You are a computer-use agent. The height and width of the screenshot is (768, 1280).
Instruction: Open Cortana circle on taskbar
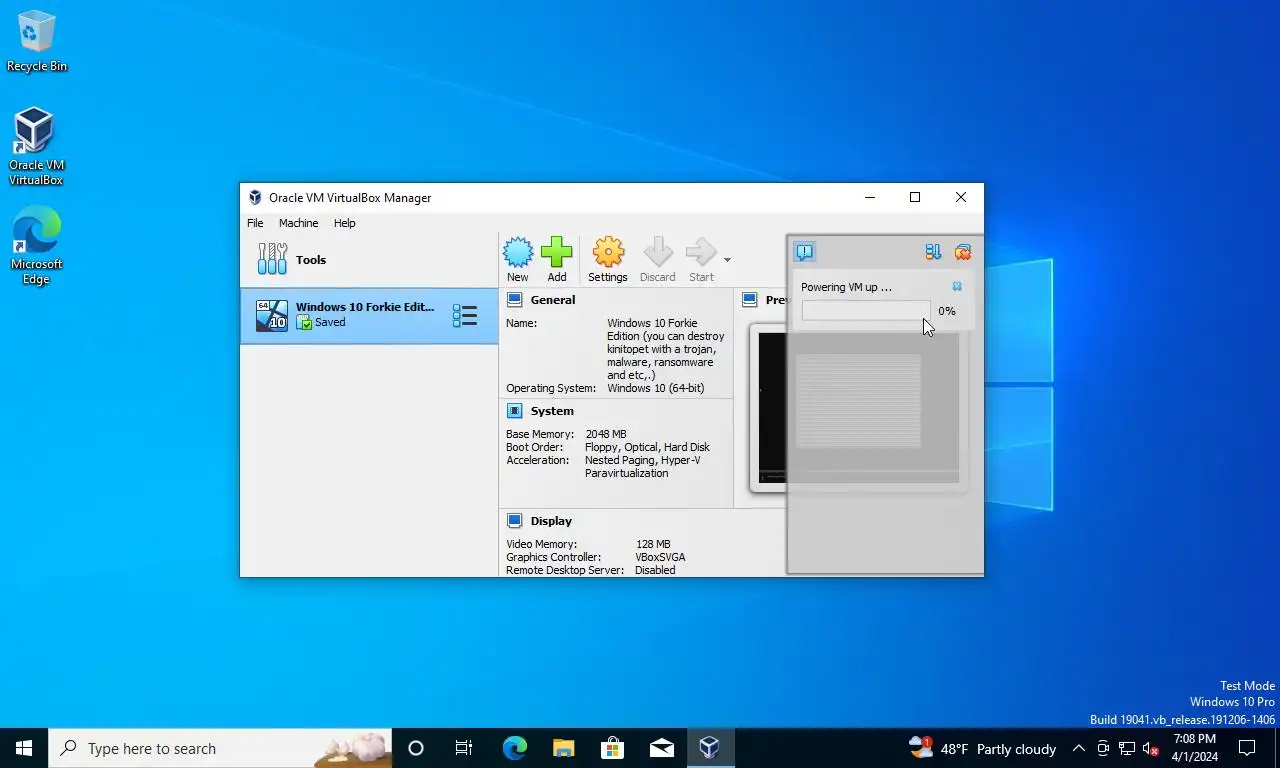[x=416, y=748]
